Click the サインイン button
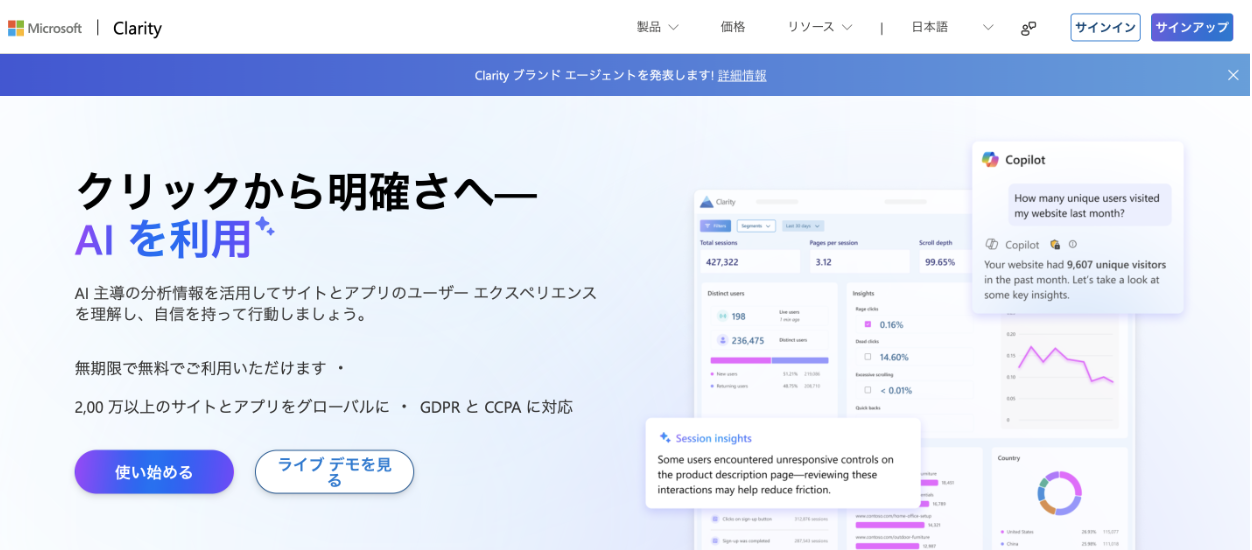The height and width of the screenshot is (550, 1252). [x=1105, y=27]
